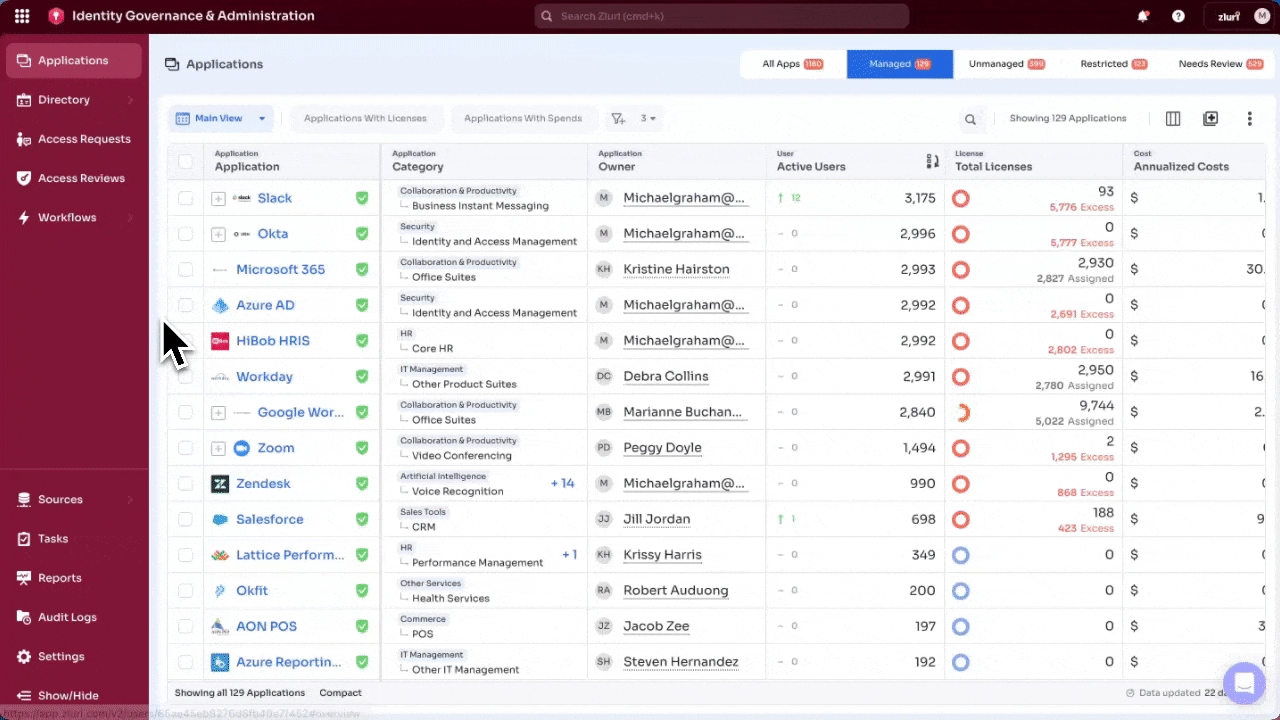Open the Main View dropdown

click(221, 118)
